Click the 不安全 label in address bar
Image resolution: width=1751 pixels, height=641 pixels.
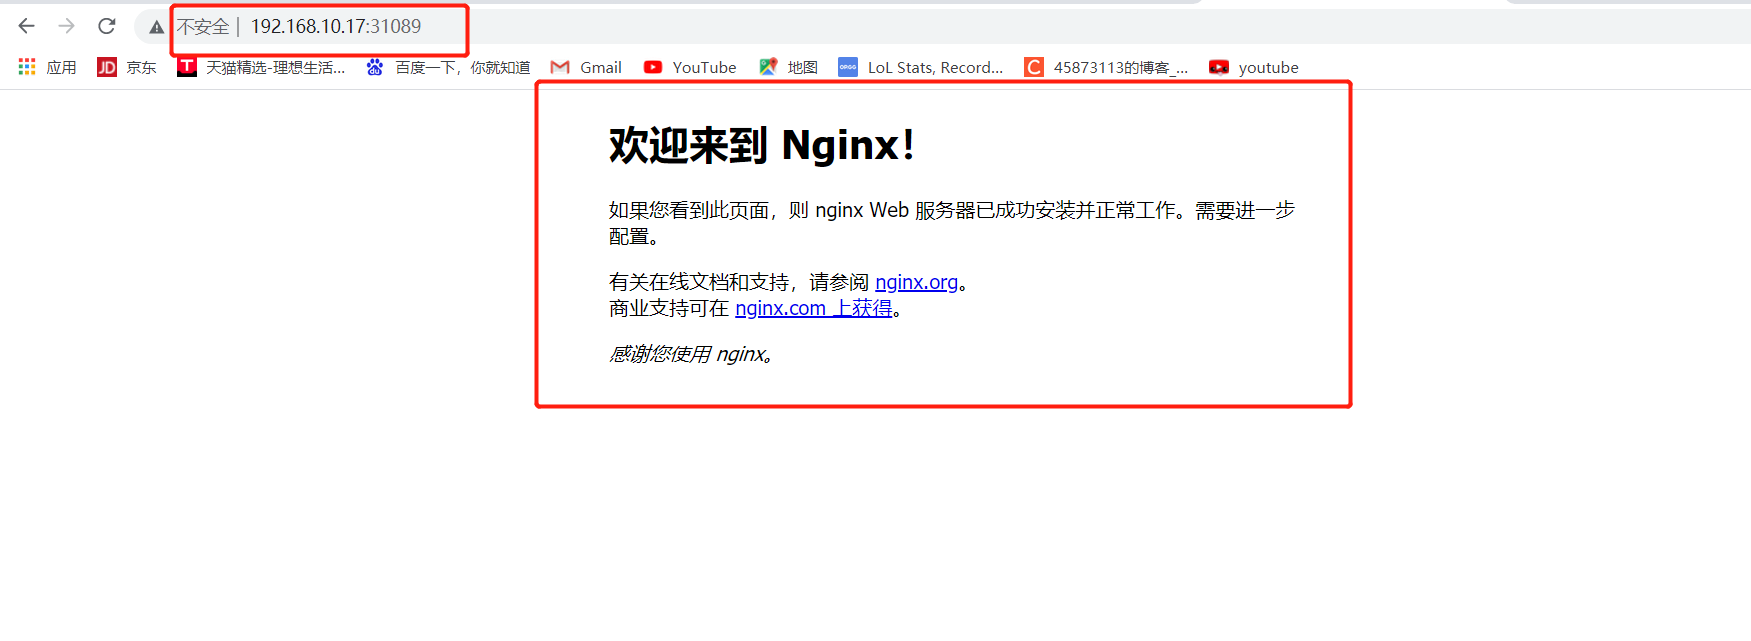(203, 27)
